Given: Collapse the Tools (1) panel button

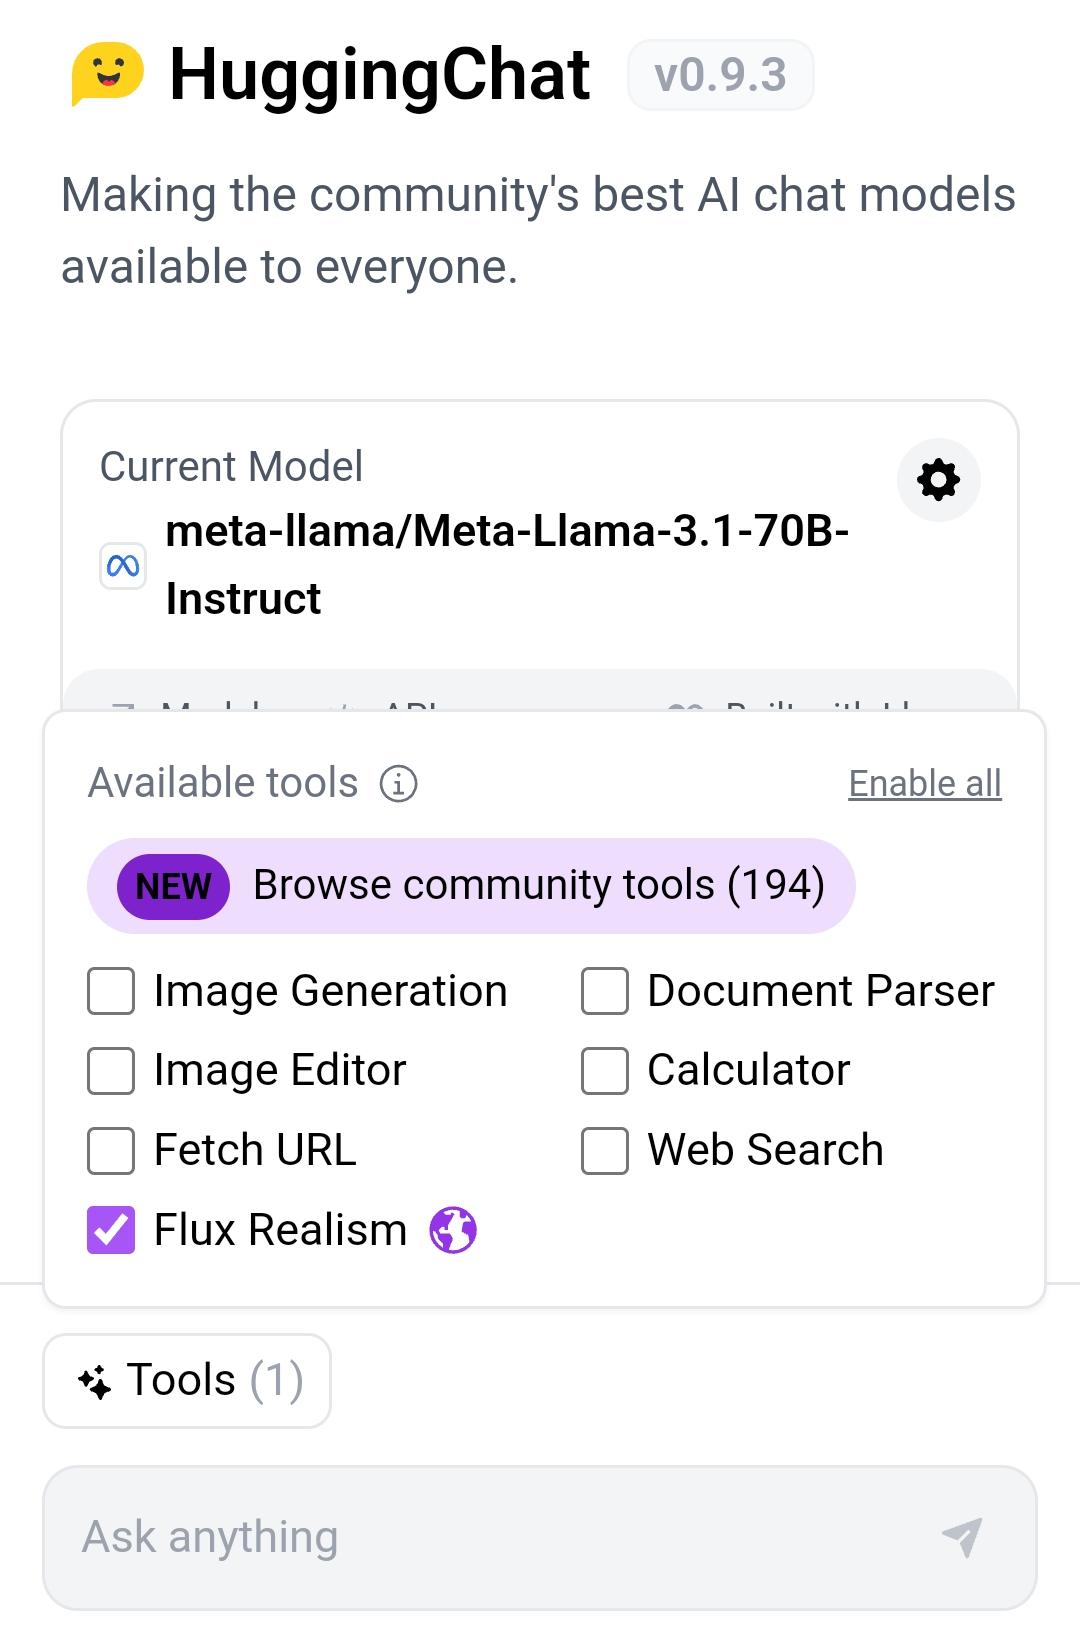Looking at the screenshot, I should tap(187, 1381).
